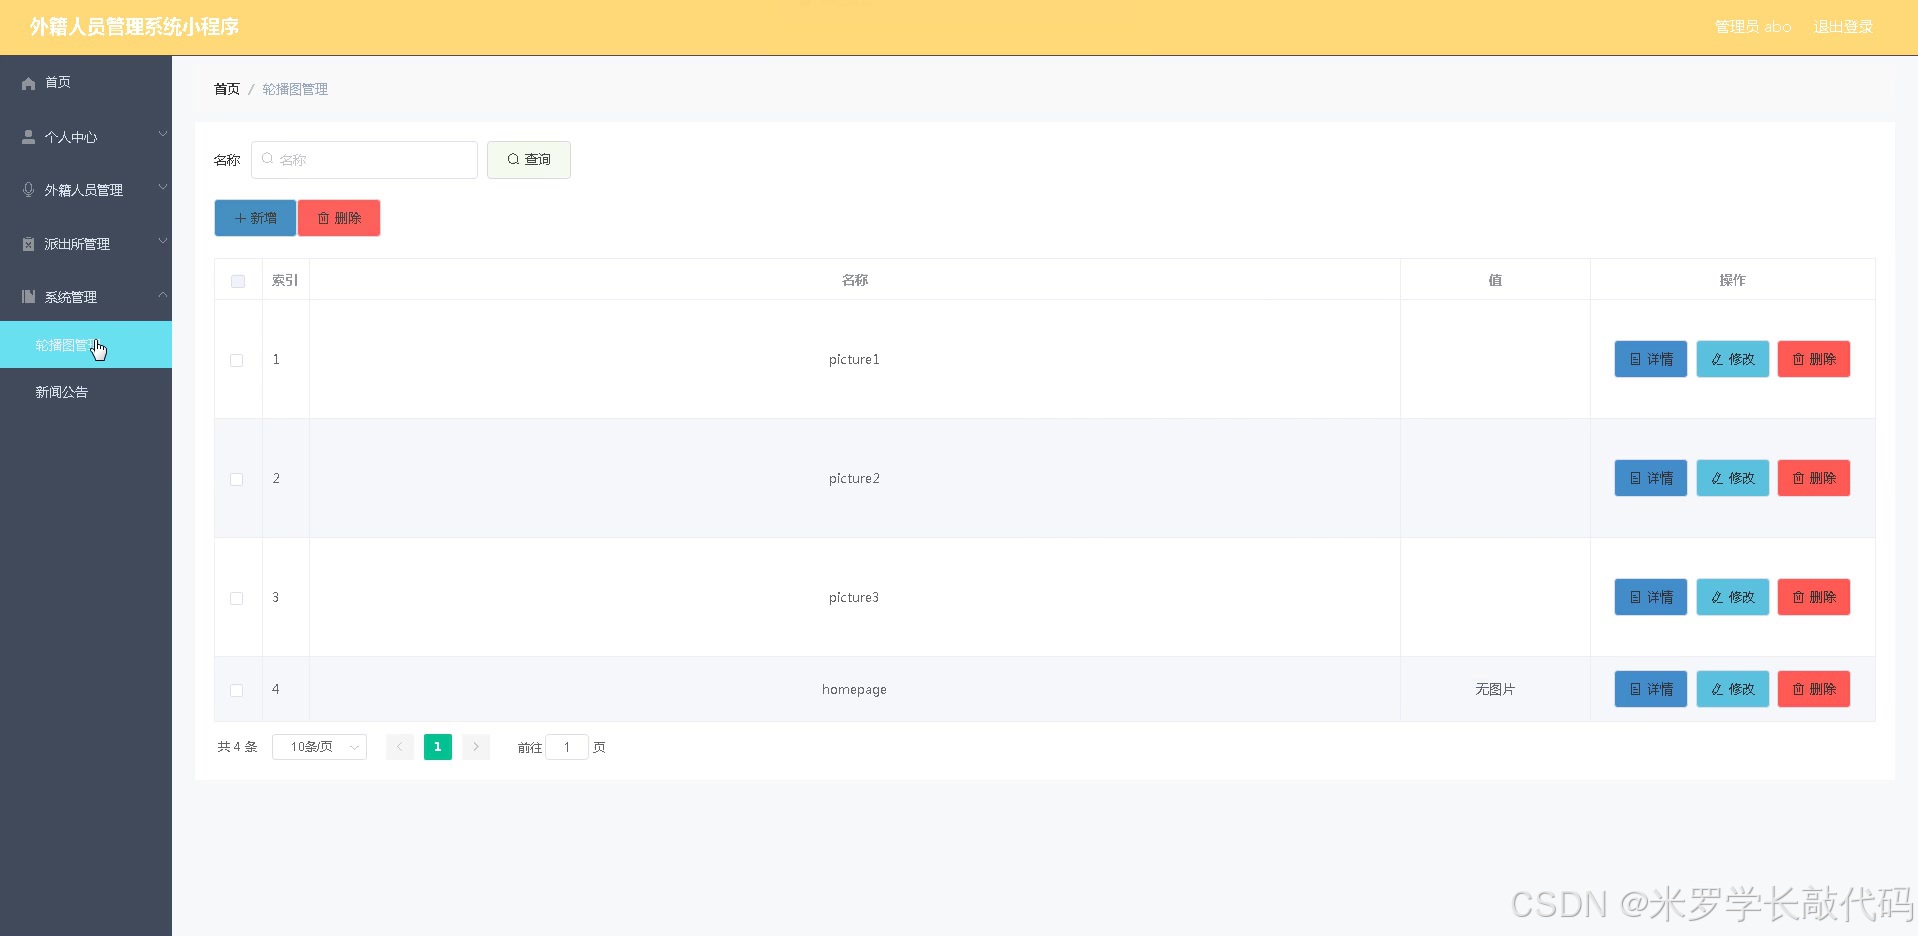Click 删除 for picture1
Viewport: 1918px width, 936px height.
(x=1814, y=359)
